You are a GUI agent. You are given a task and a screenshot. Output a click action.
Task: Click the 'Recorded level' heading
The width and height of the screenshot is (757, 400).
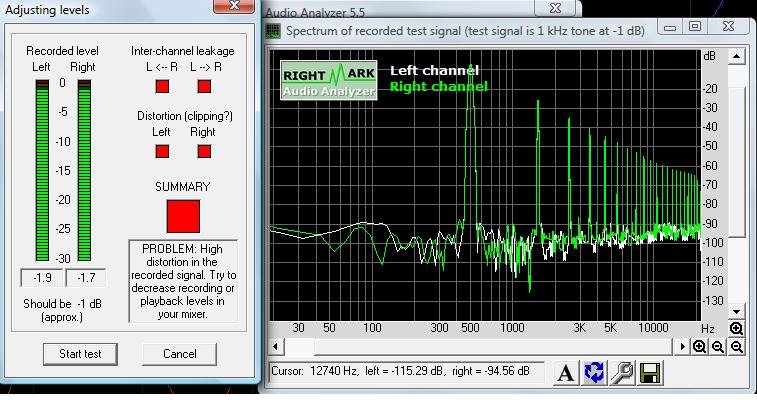[x=62, y=51]
